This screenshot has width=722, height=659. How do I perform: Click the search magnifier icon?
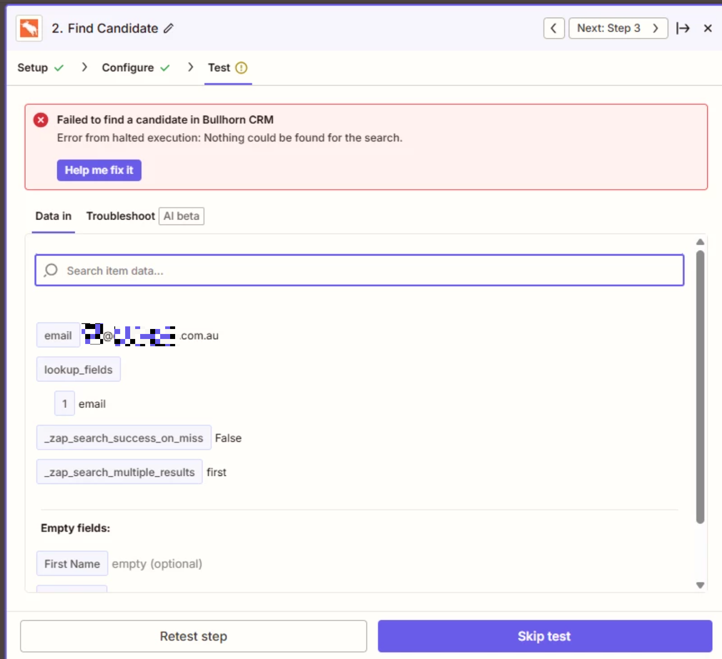[51, 270]
